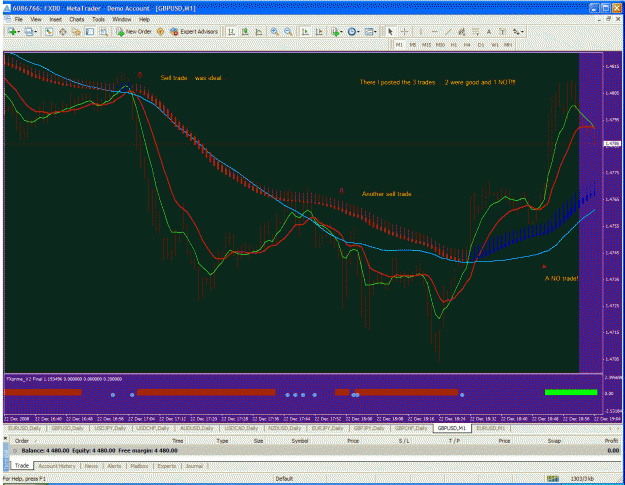
Task: Open the Charts menu
Action: (77, 19)
